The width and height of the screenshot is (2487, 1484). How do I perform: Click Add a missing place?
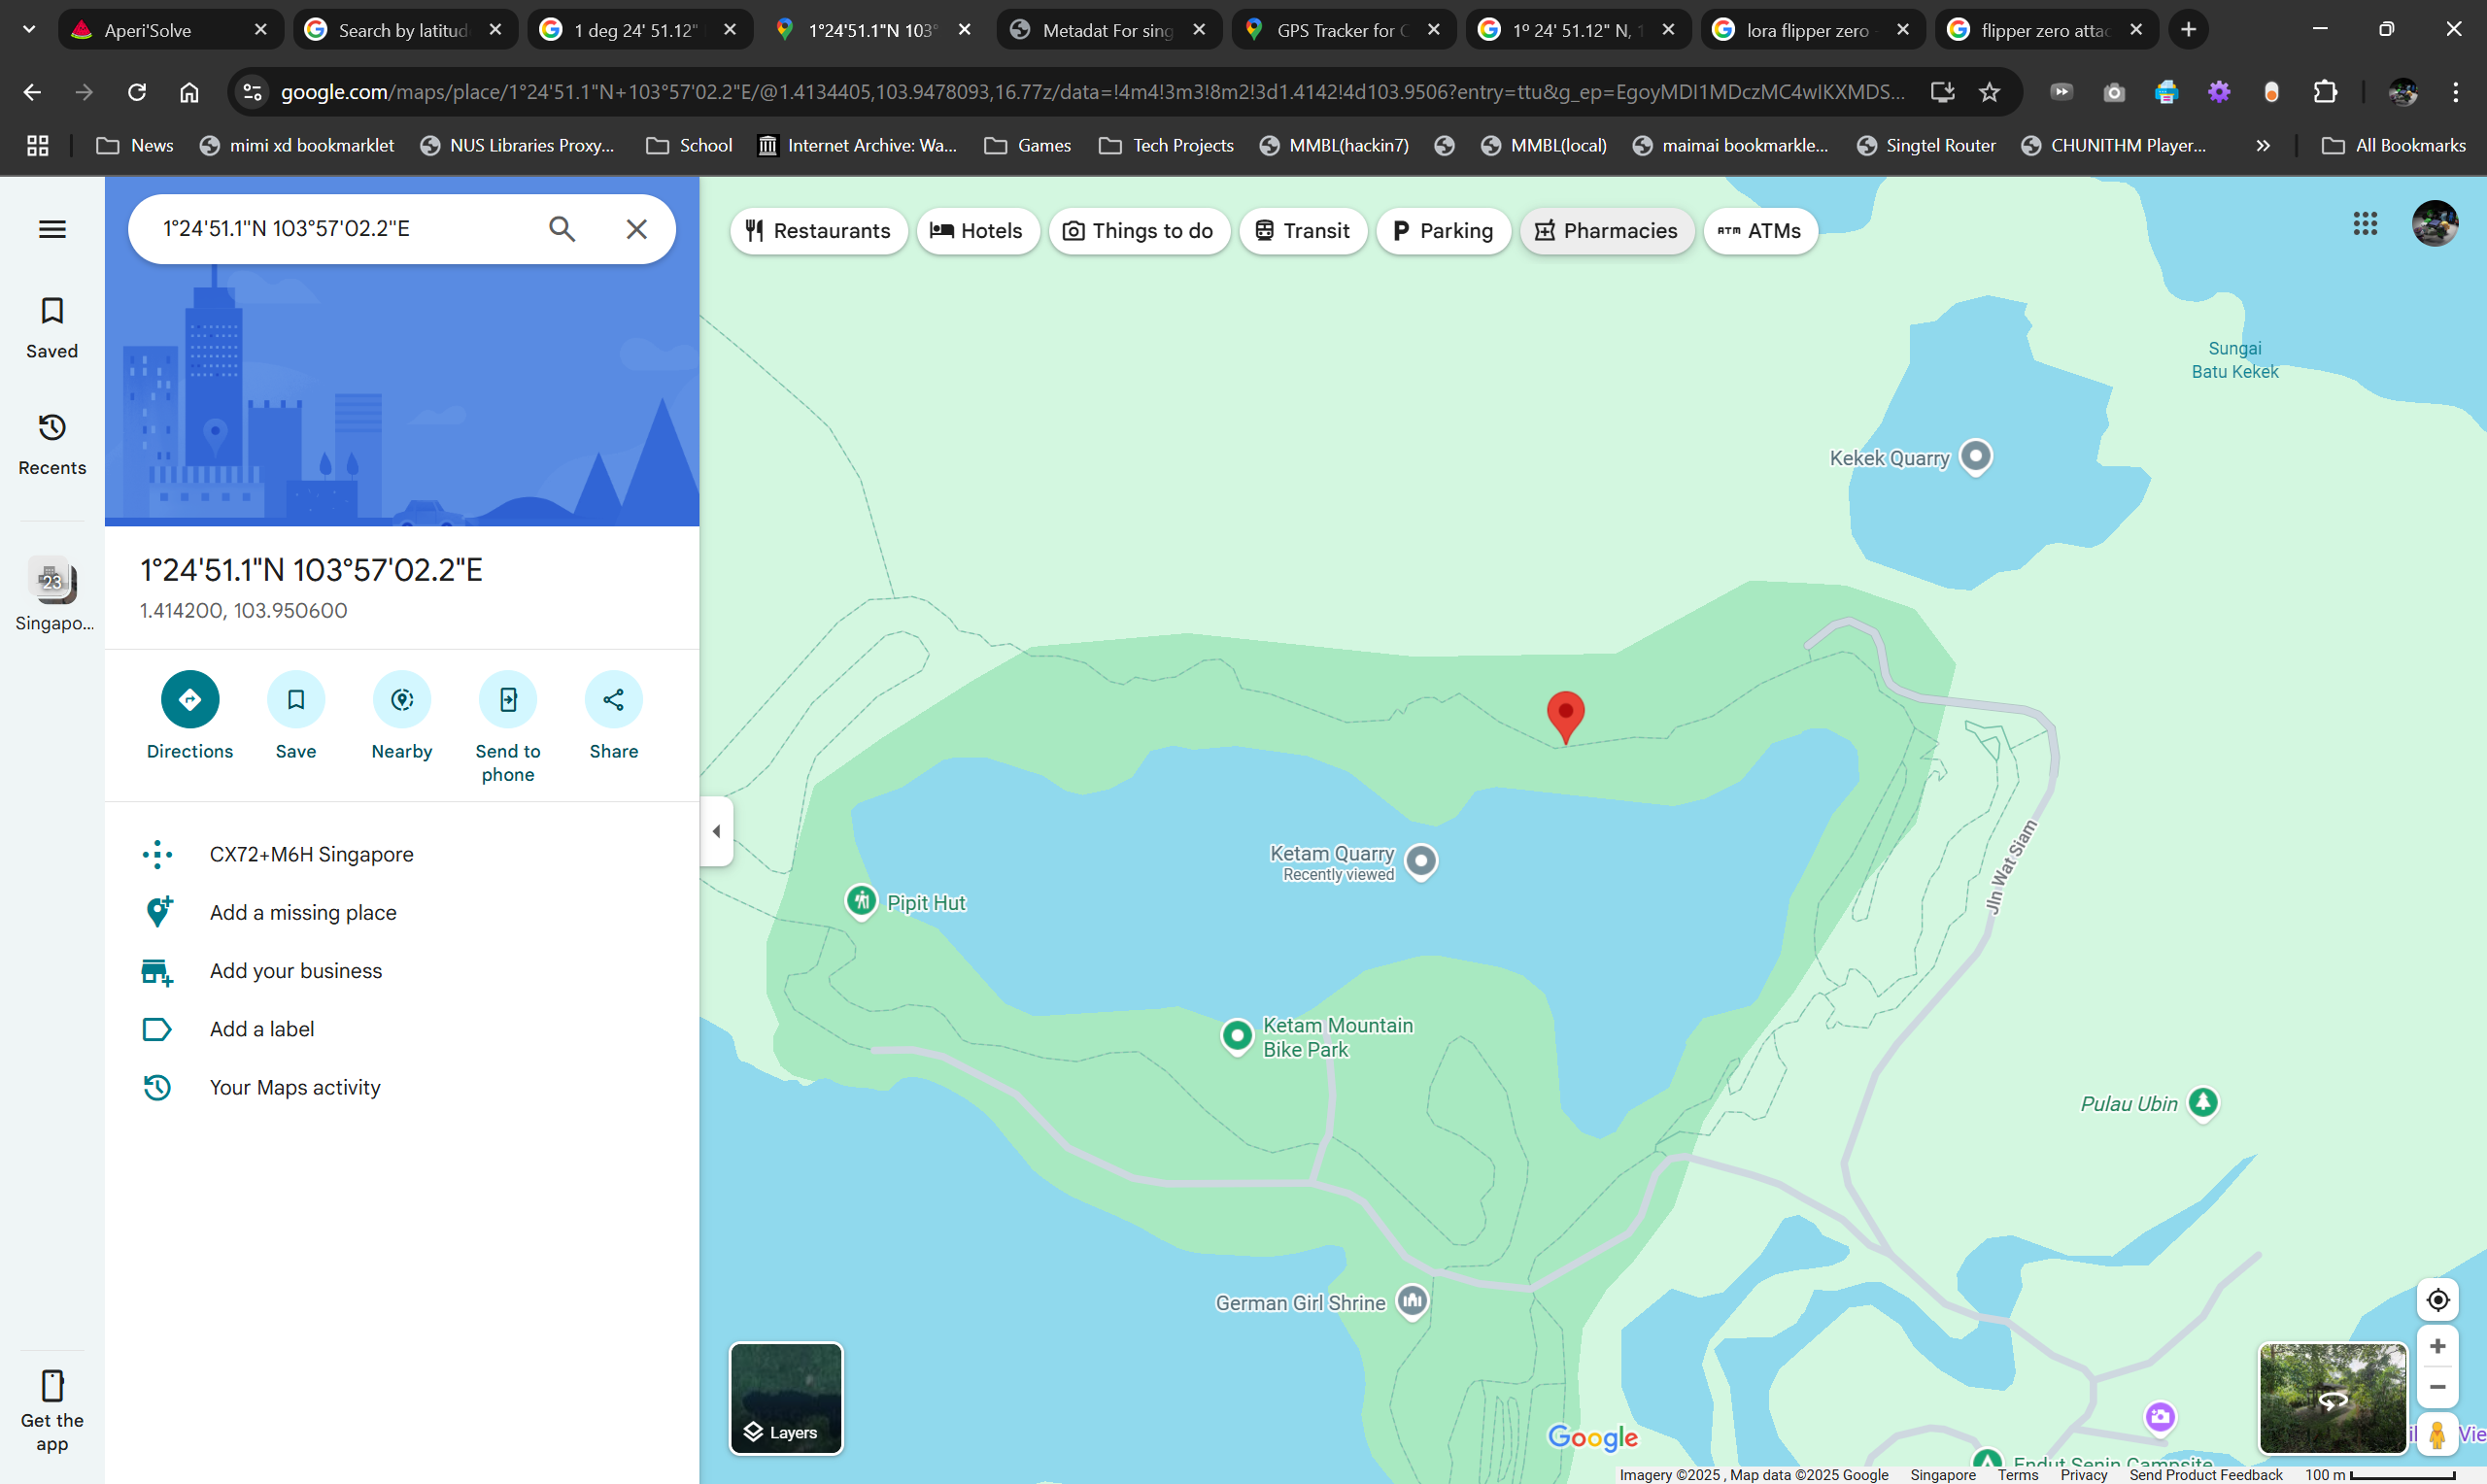303,912
